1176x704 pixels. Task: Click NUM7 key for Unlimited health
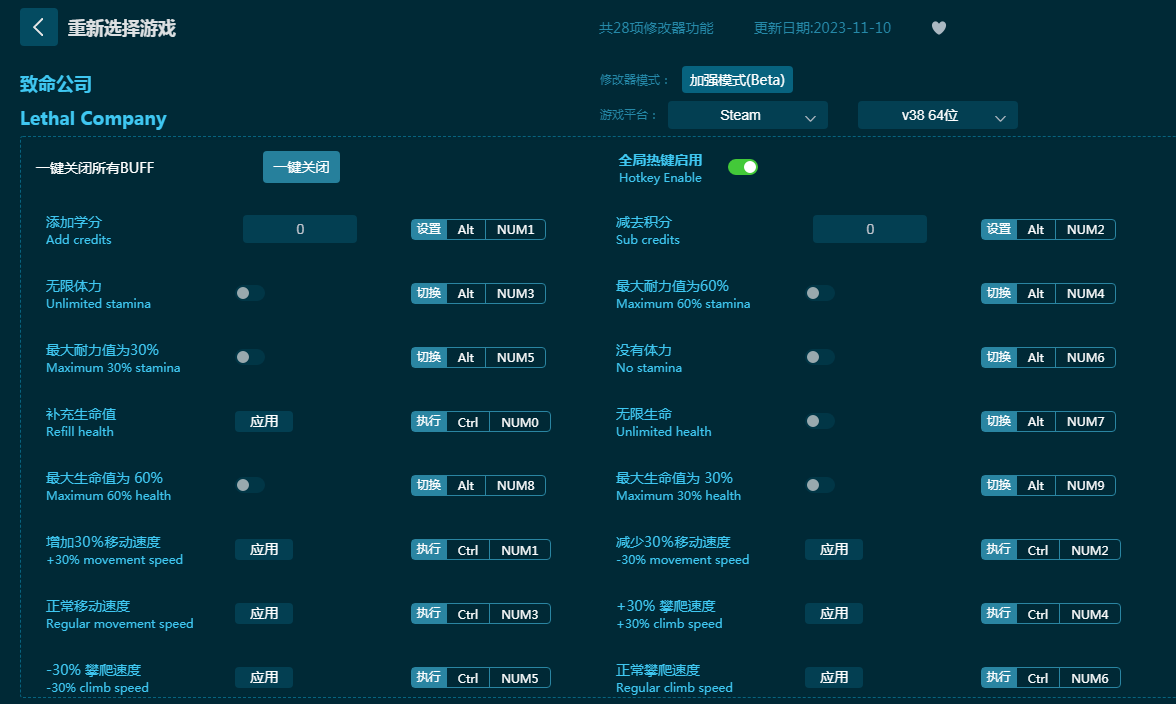pos(1085,421)
